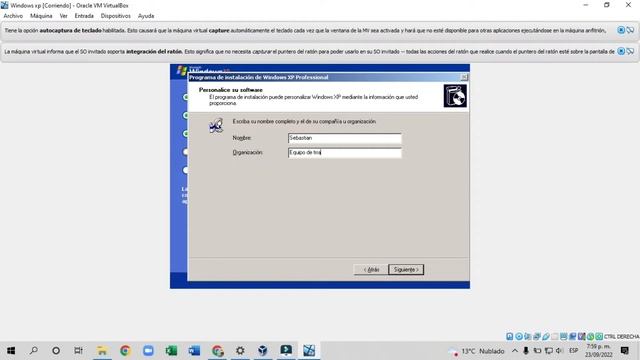Click the microphone tray icon
The height and width of the screenshot is (360, 640).
pyautogui.click(x=526, y=351)
